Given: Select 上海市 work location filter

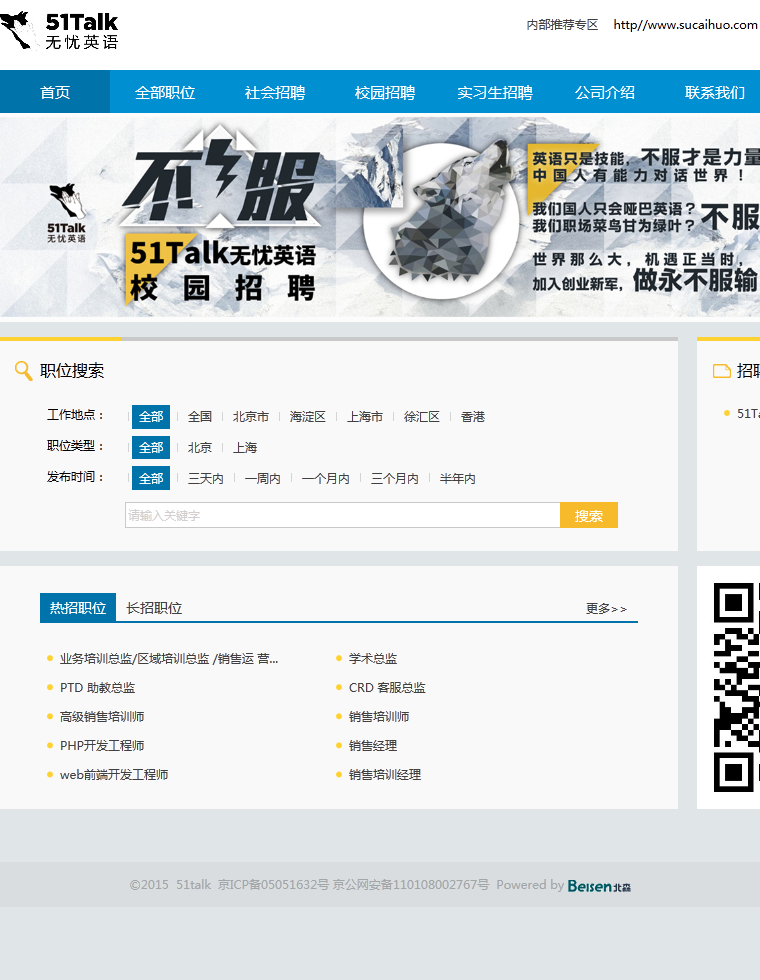Looking at the screenshot, I should [x=365, y=416].
